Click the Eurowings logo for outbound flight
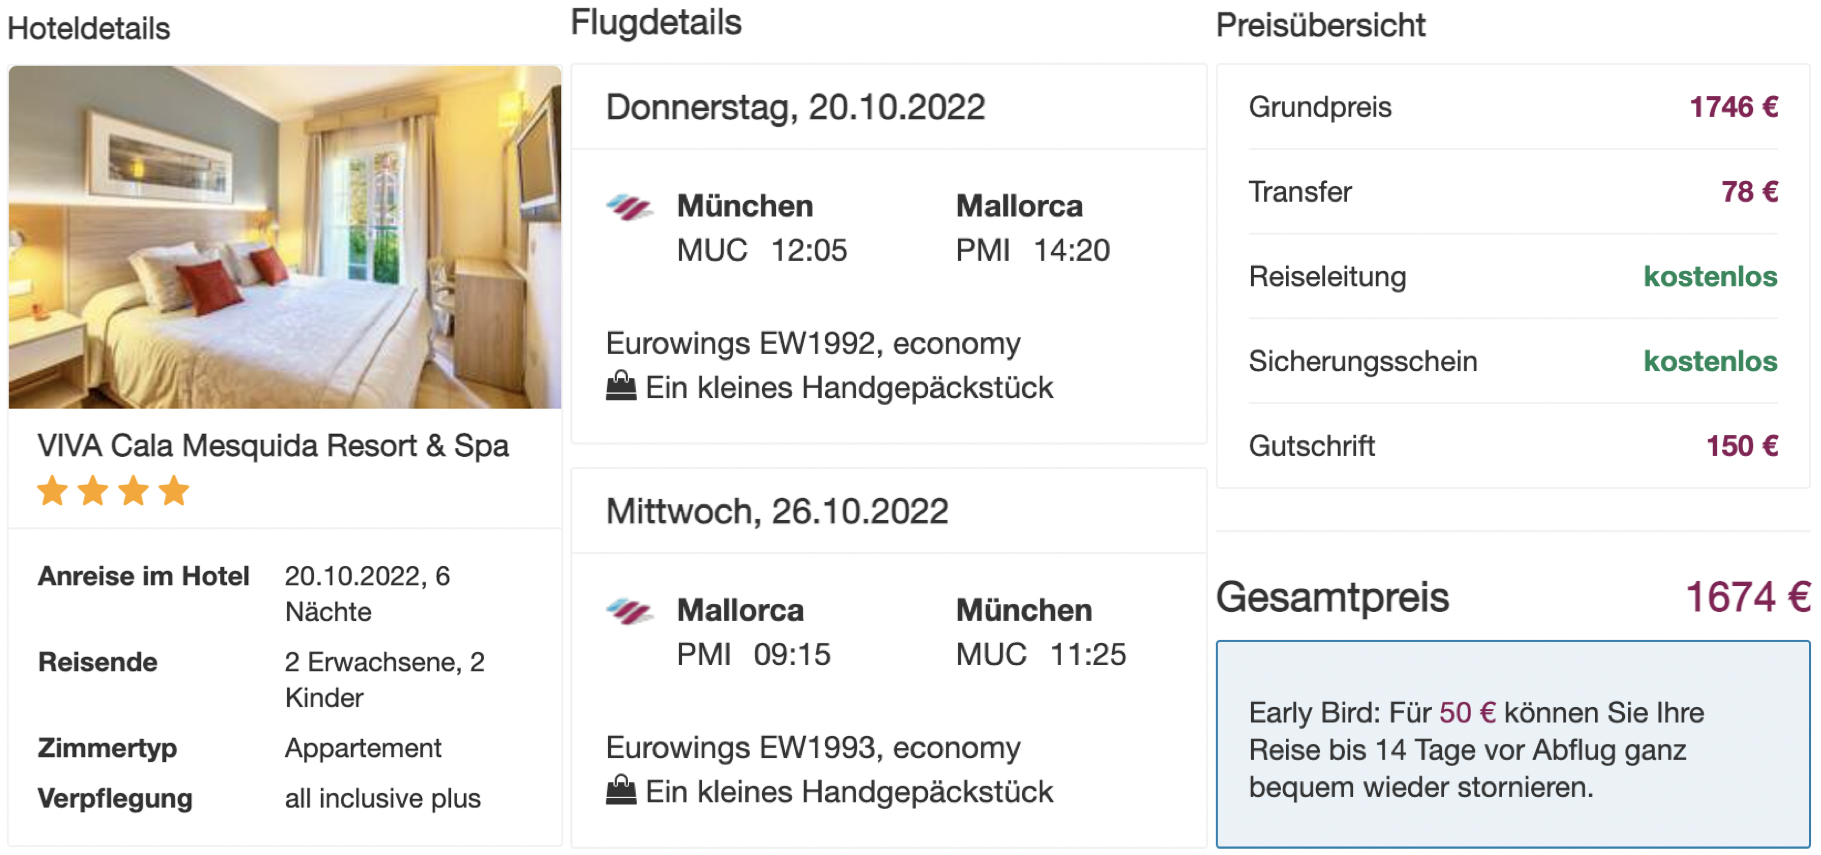 [x=630, y=207]
